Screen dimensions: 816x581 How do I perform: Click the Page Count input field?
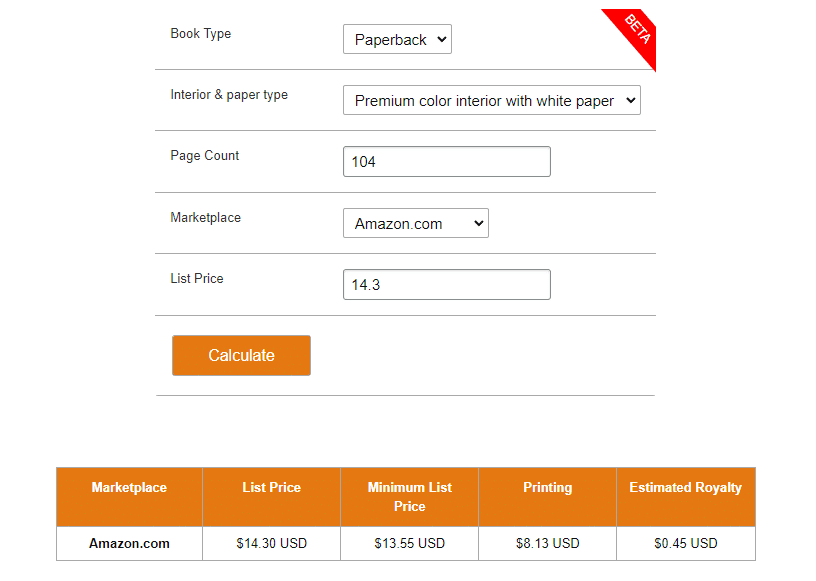tap(446, 161)
